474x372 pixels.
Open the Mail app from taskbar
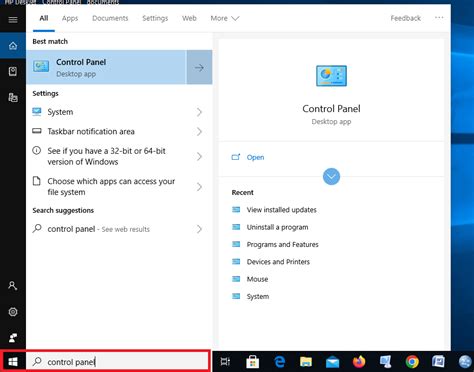(332, 362)
